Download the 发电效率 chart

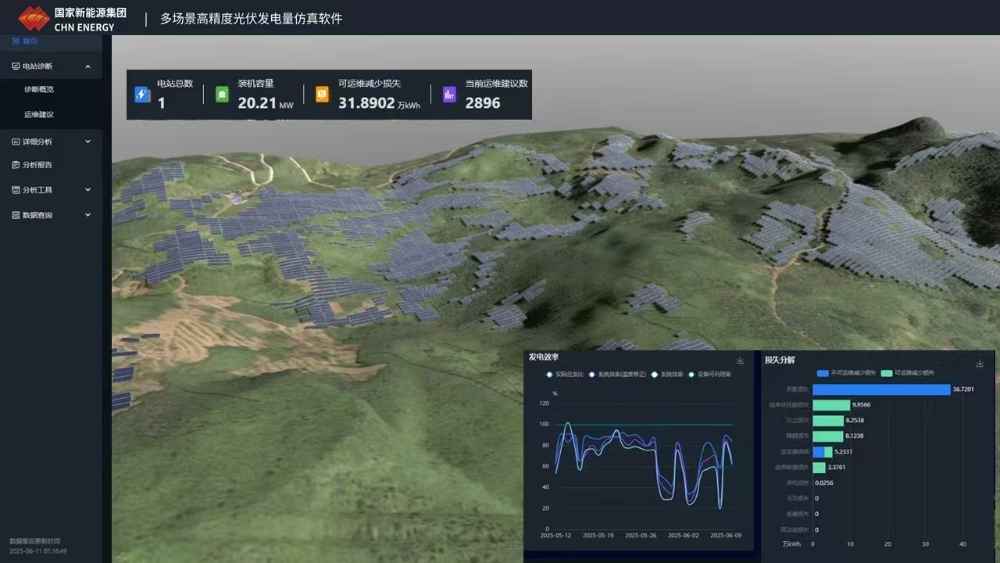(x=740, y=361)
